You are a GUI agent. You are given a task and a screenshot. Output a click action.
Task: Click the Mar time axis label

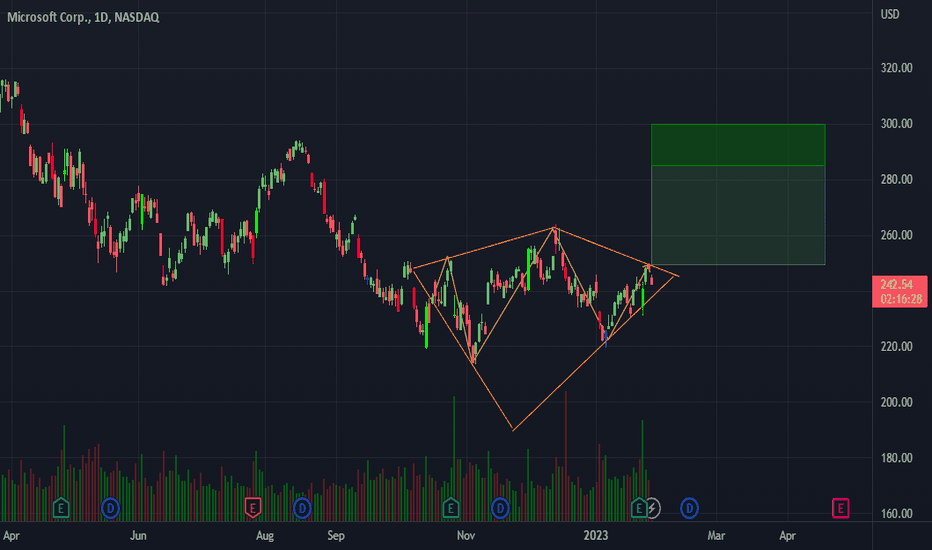click(x=716, y=536)
